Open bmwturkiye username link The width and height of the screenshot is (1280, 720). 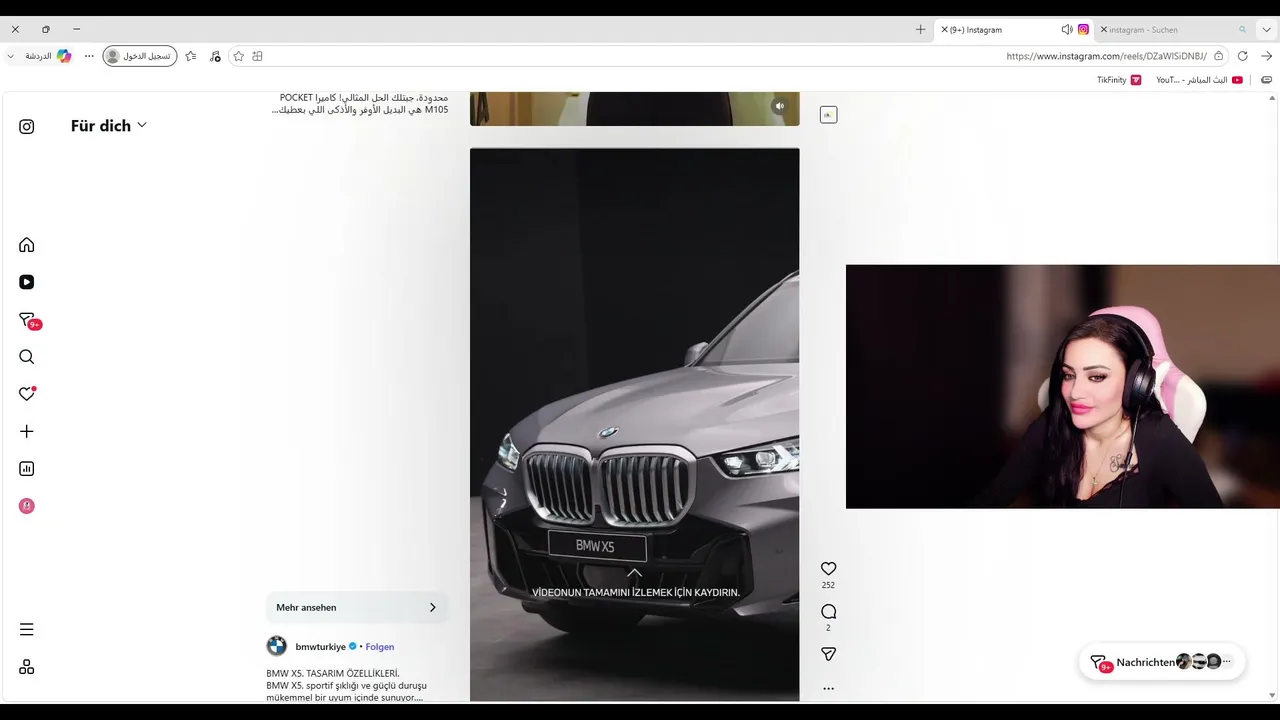pos(320,647)
